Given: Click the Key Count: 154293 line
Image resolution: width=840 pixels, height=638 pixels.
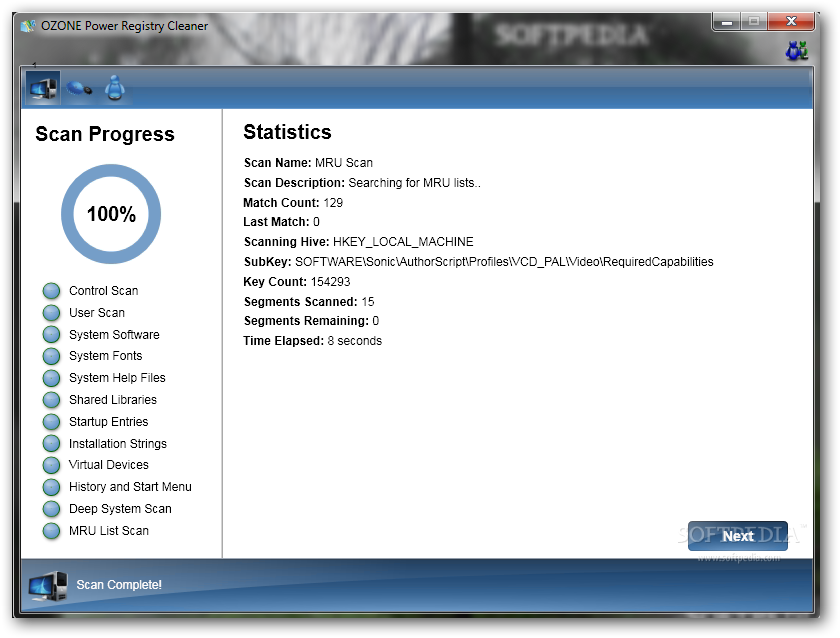Looking at the screenshot, I should (x=297, y=282).
